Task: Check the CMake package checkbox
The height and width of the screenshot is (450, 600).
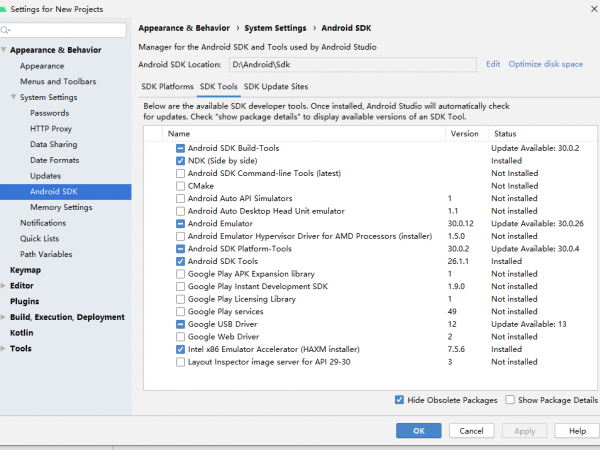Action: pyautogui.click(x=180, y=186)
